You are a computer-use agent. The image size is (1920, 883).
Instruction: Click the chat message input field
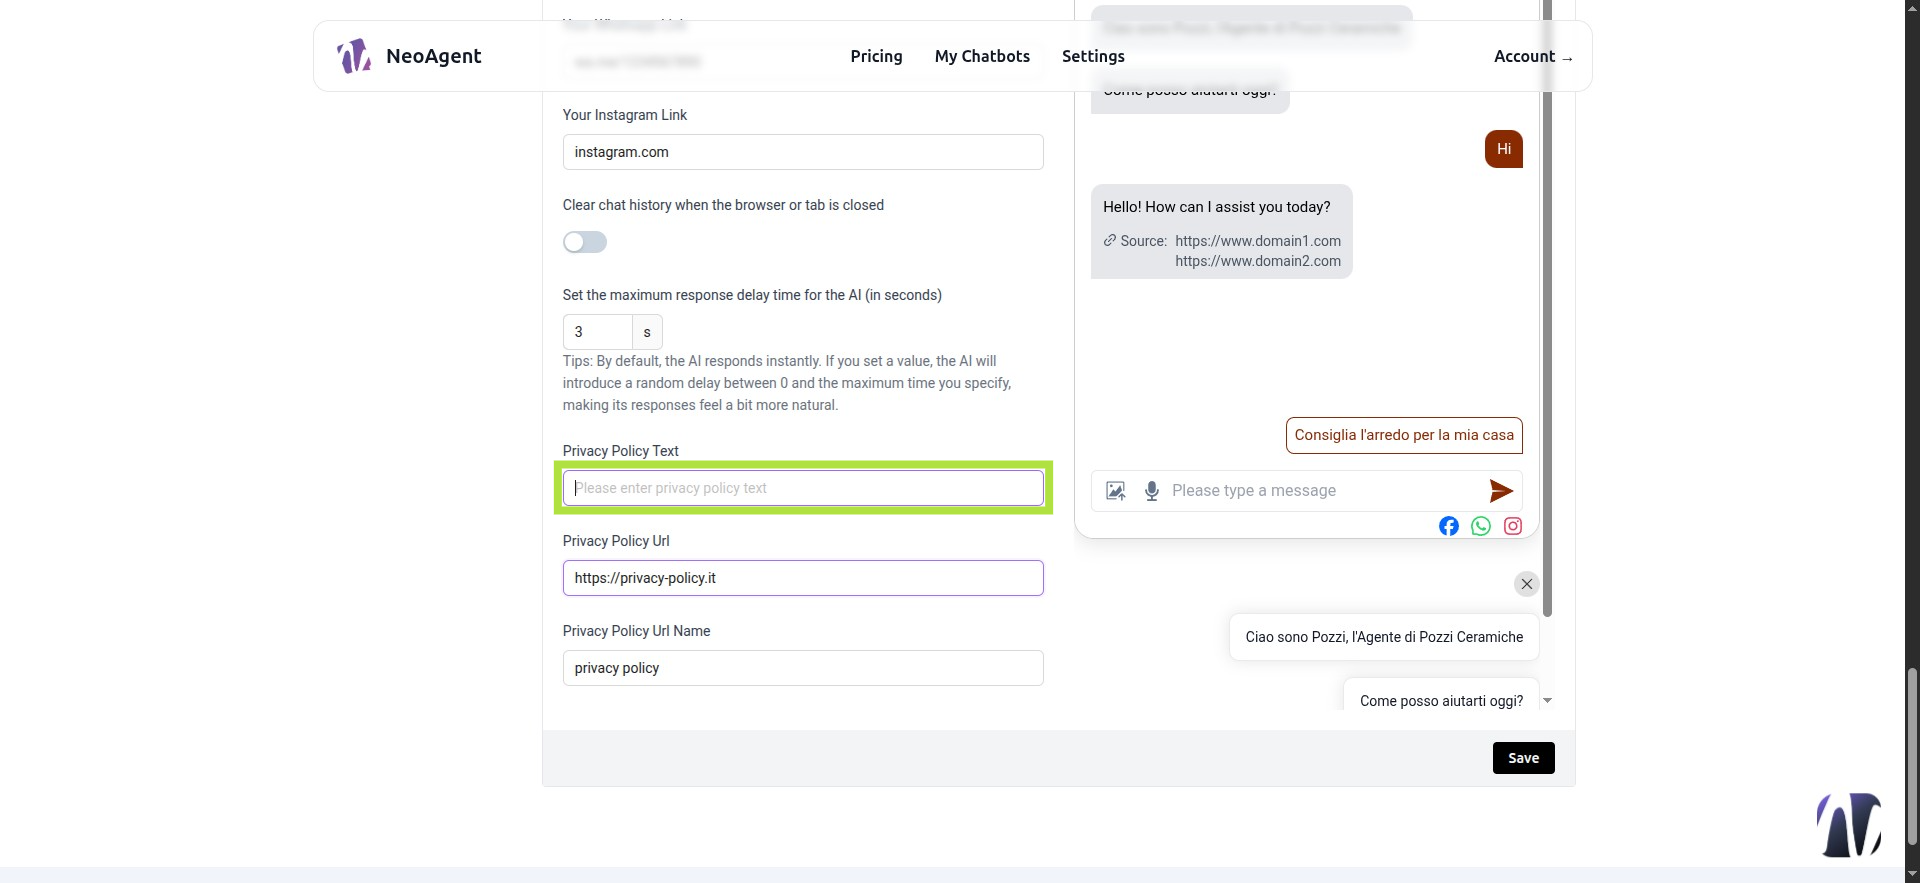[1322, 490]
